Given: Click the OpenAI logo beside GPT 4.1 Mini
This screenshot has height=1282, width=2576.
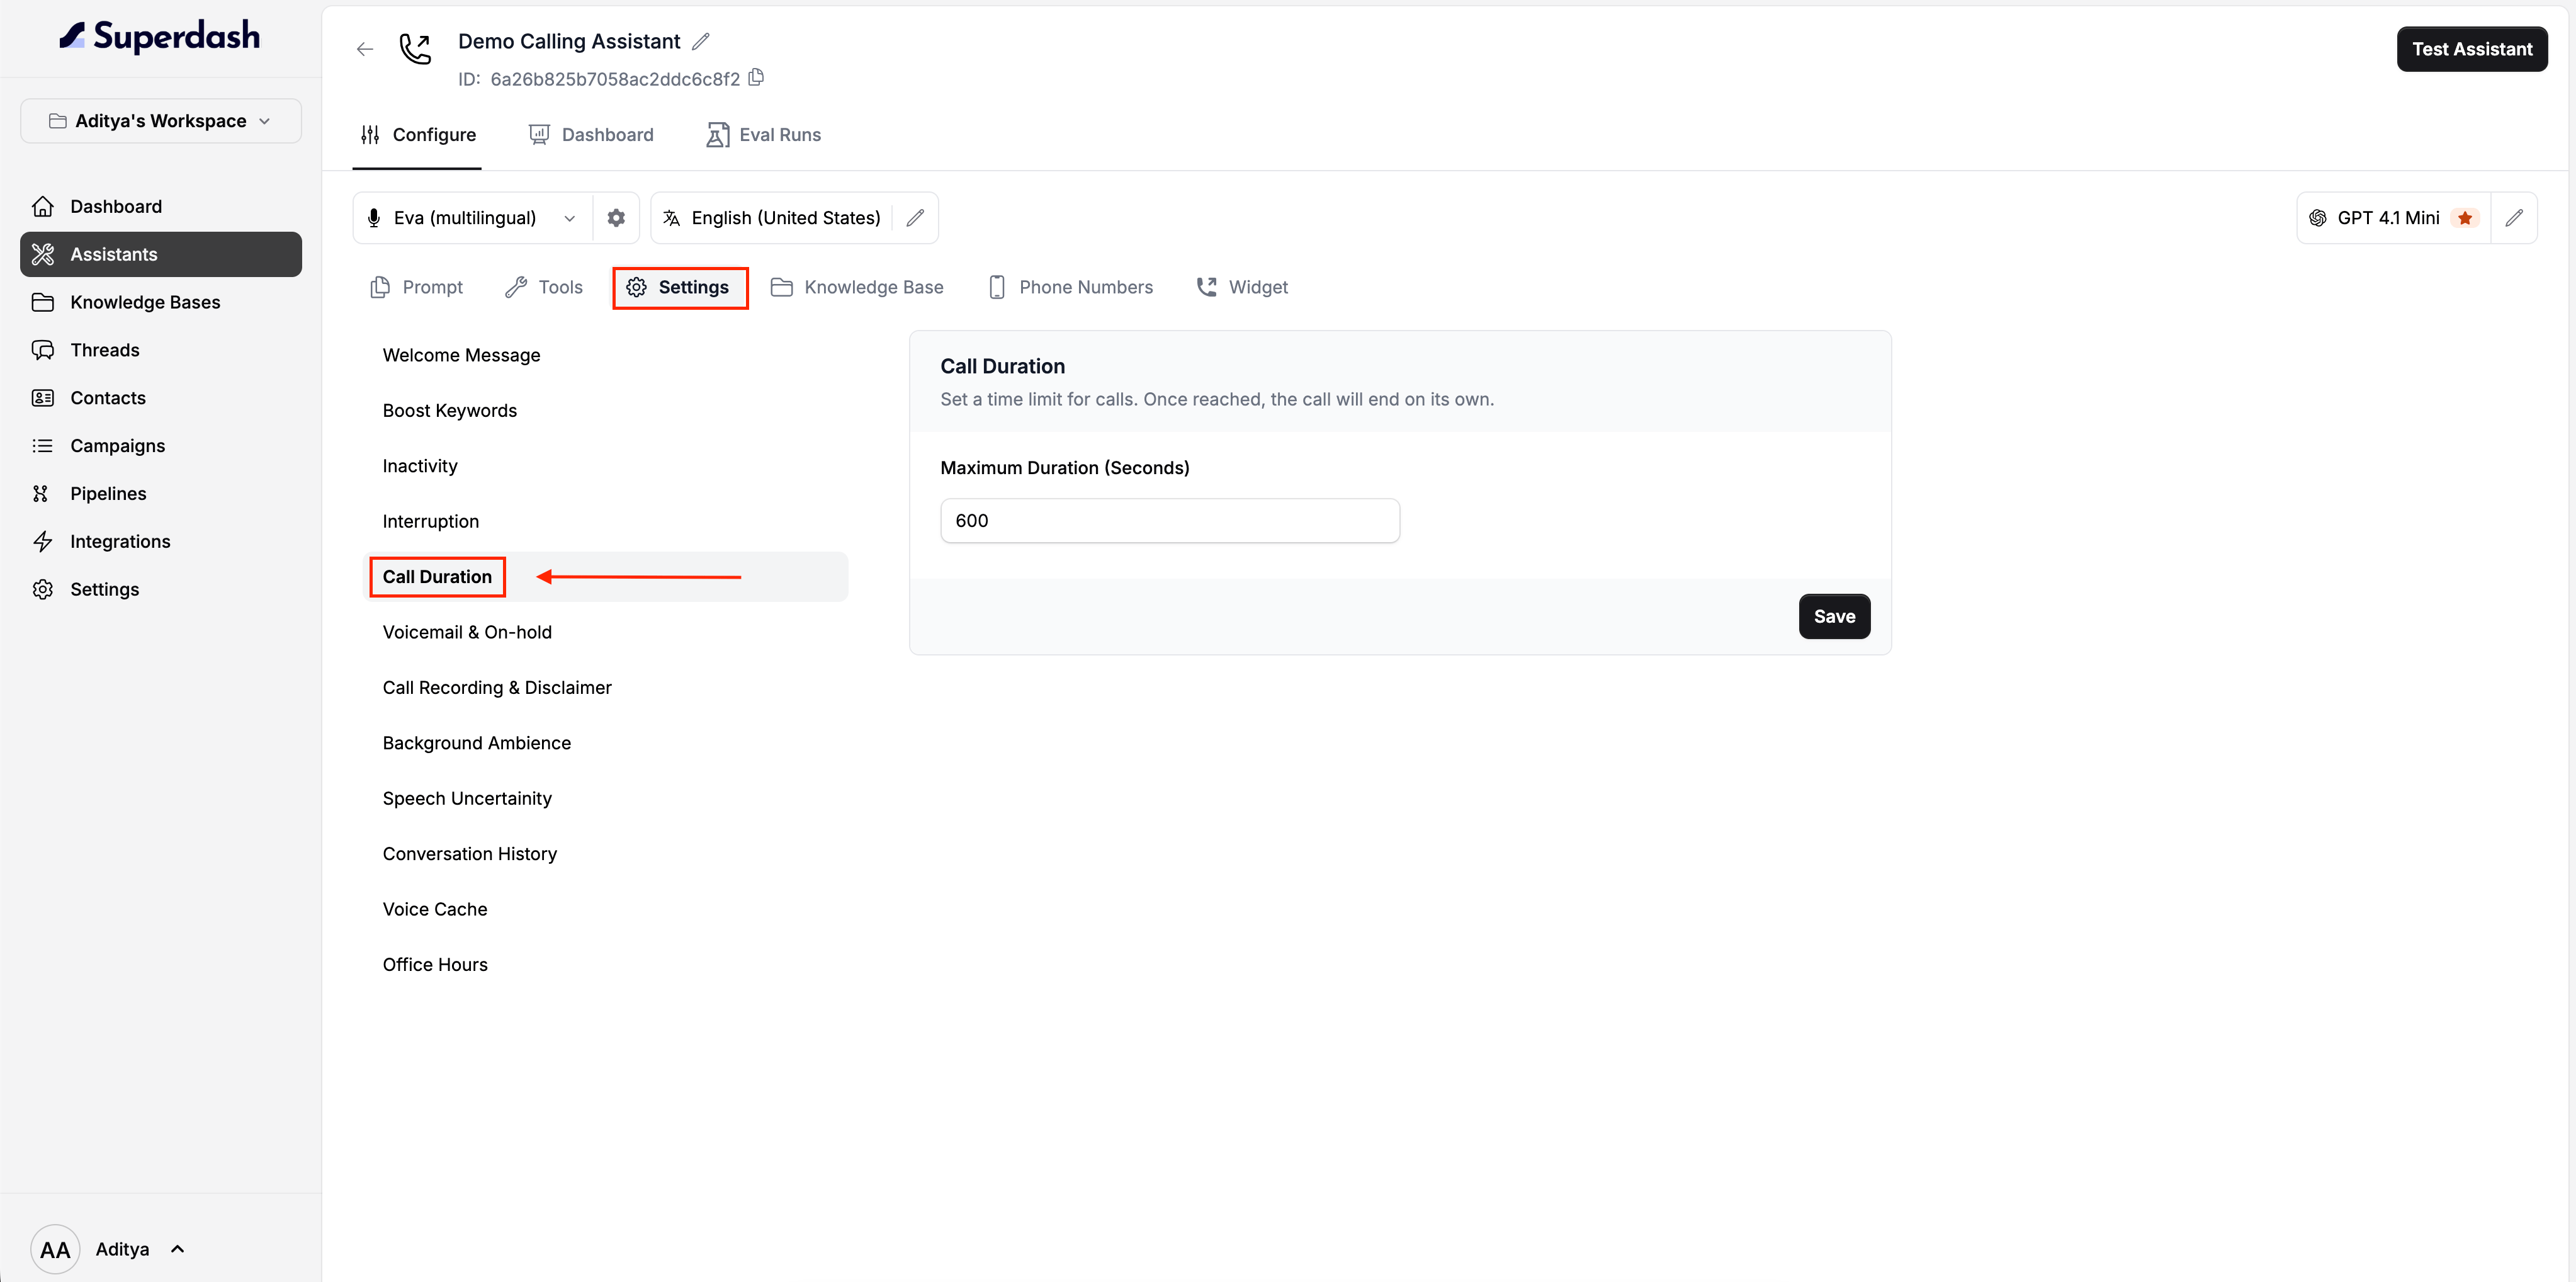Looking at the screenshot, I should point(2318,218).
